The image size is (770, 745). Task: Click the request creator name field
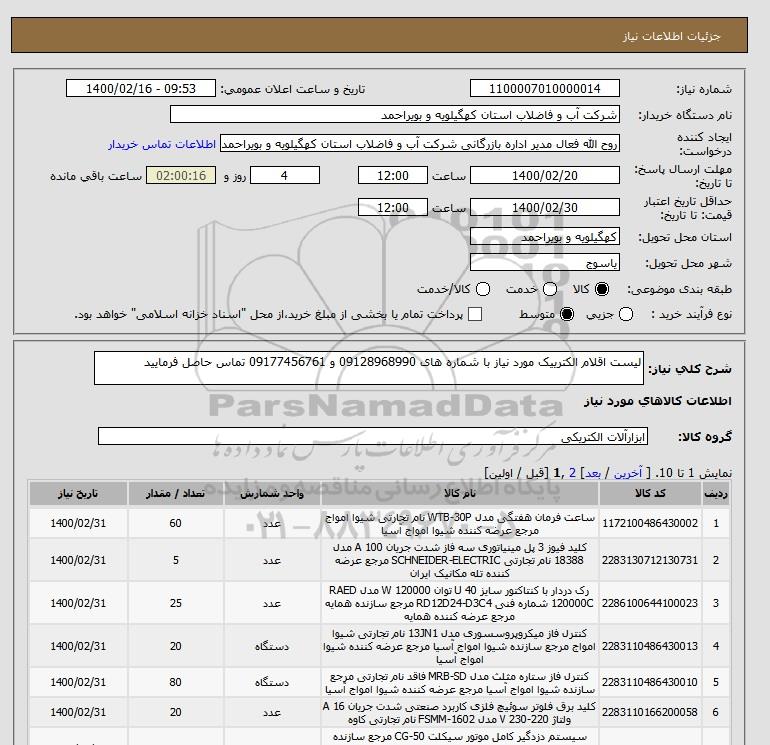point(419,144)
